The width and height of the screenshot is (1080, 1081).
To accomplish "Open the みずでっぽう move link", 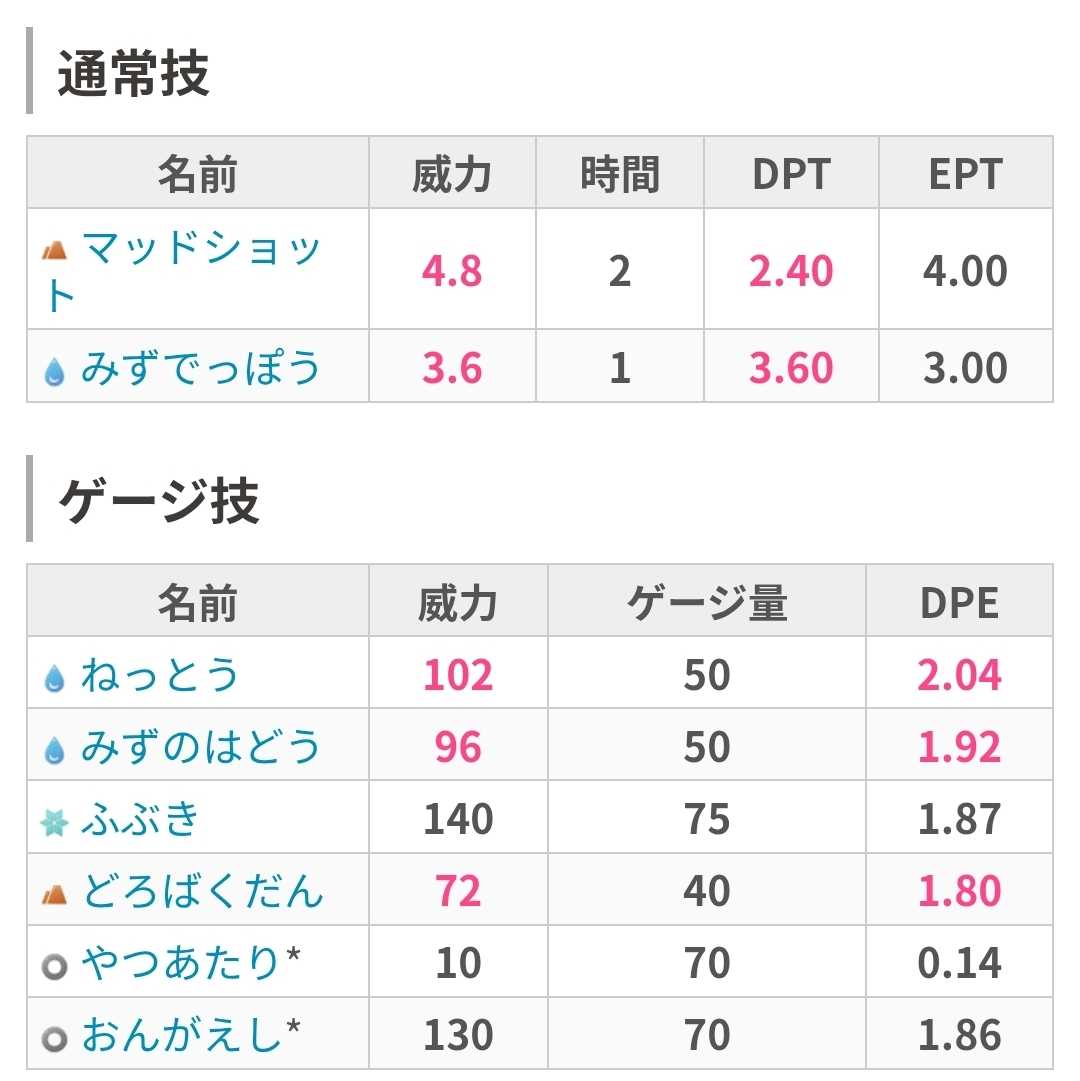I will click(x=201, y=367).
